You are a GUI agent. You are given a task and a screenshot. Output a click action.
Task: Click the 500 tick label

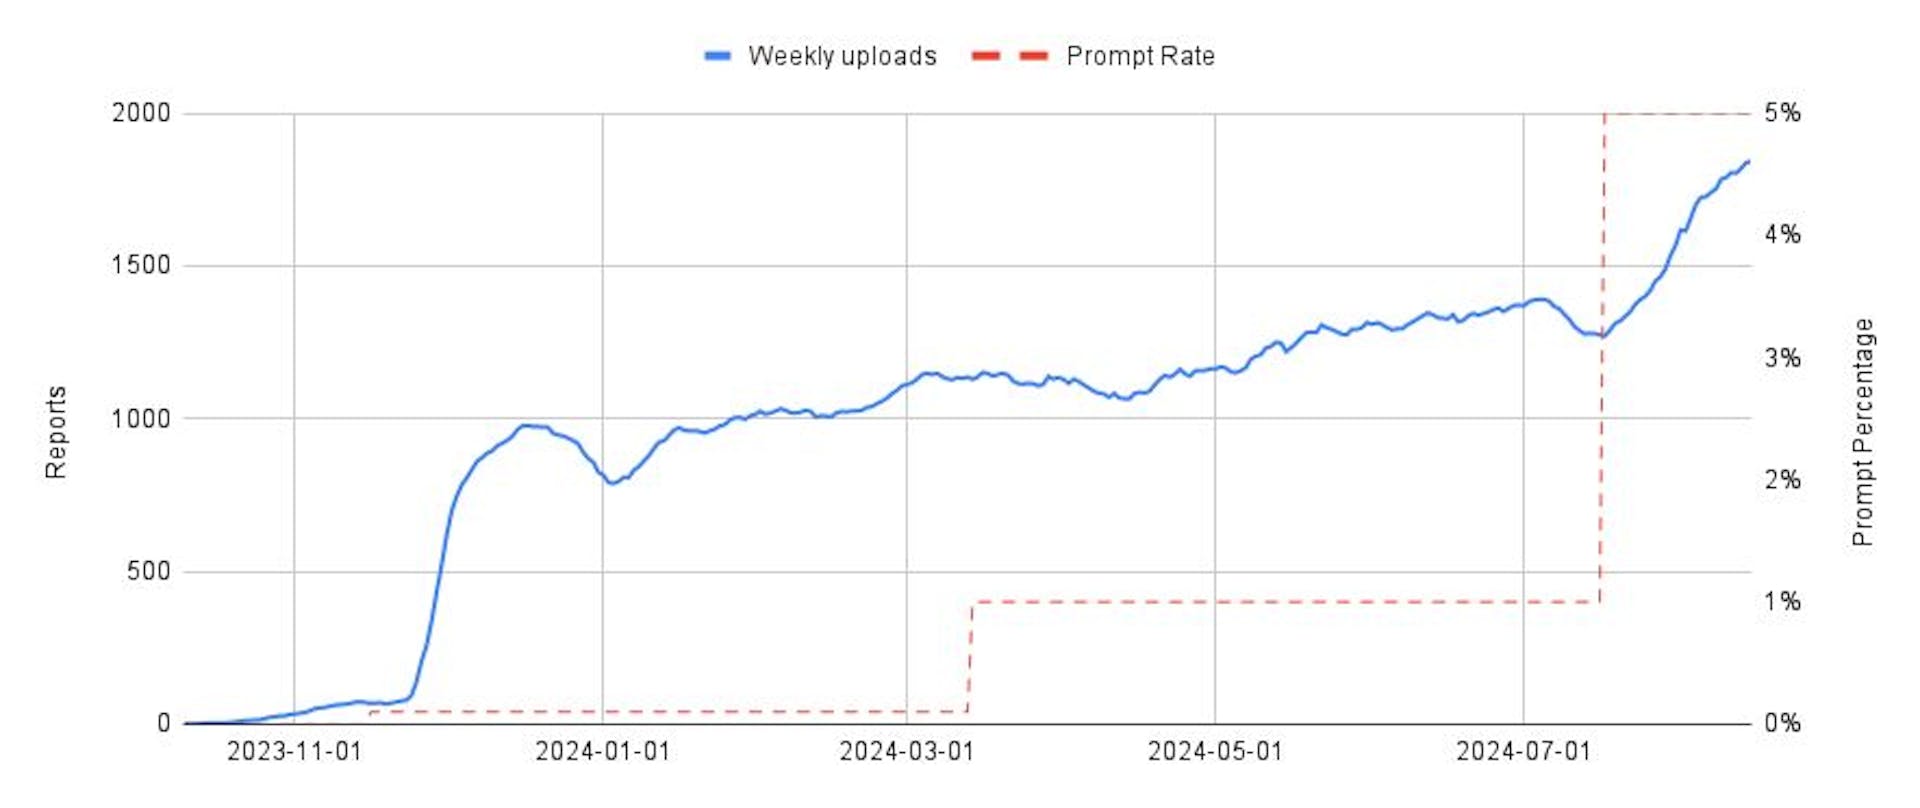click(148, 571)
